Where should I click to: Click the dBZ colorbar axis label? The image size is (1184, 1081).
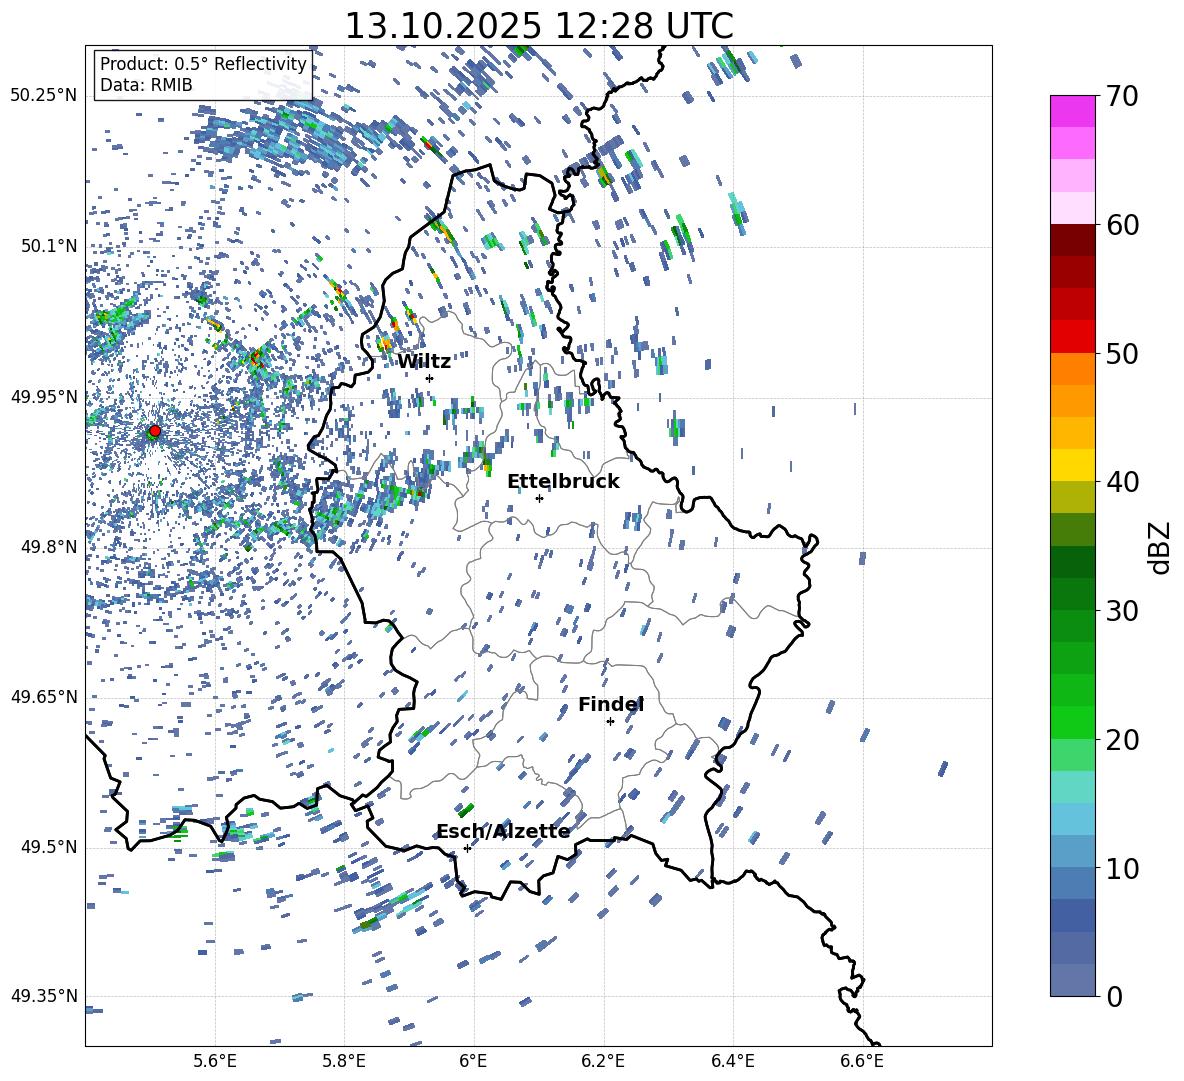click(1160, 548)
